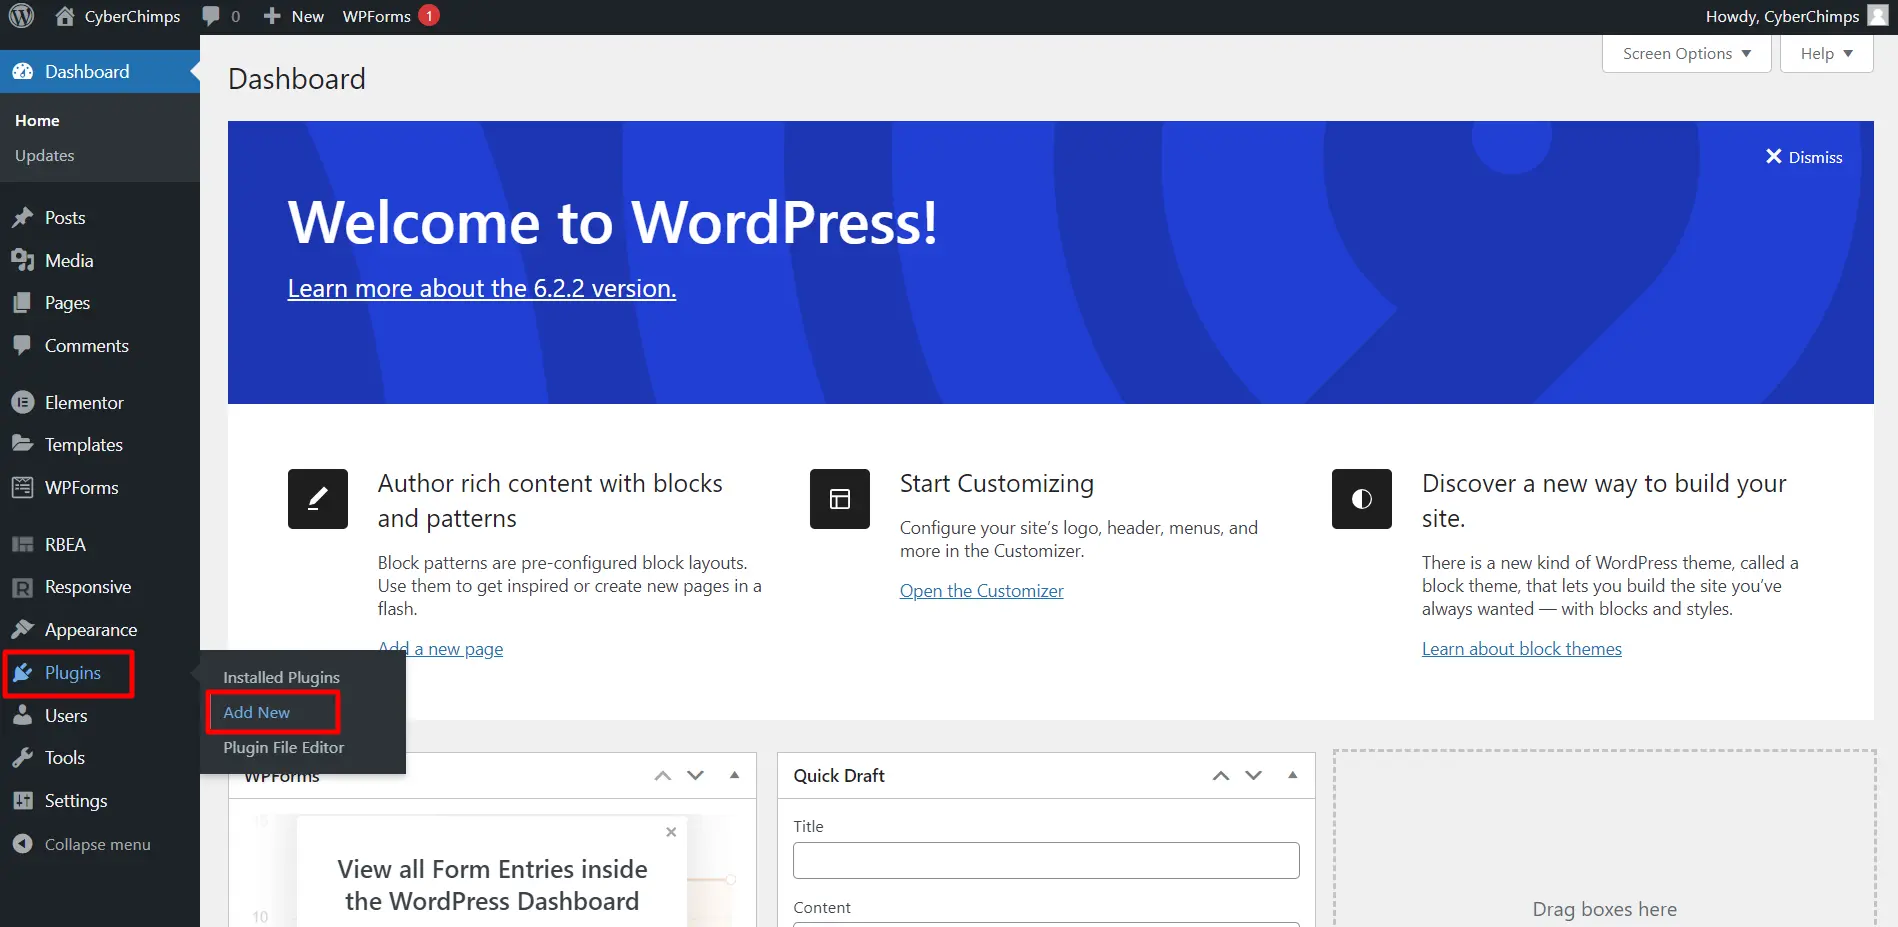Move the Quick Draft widget up
The width and height of the screenshot is (1898, 927).
(1221, 775)
